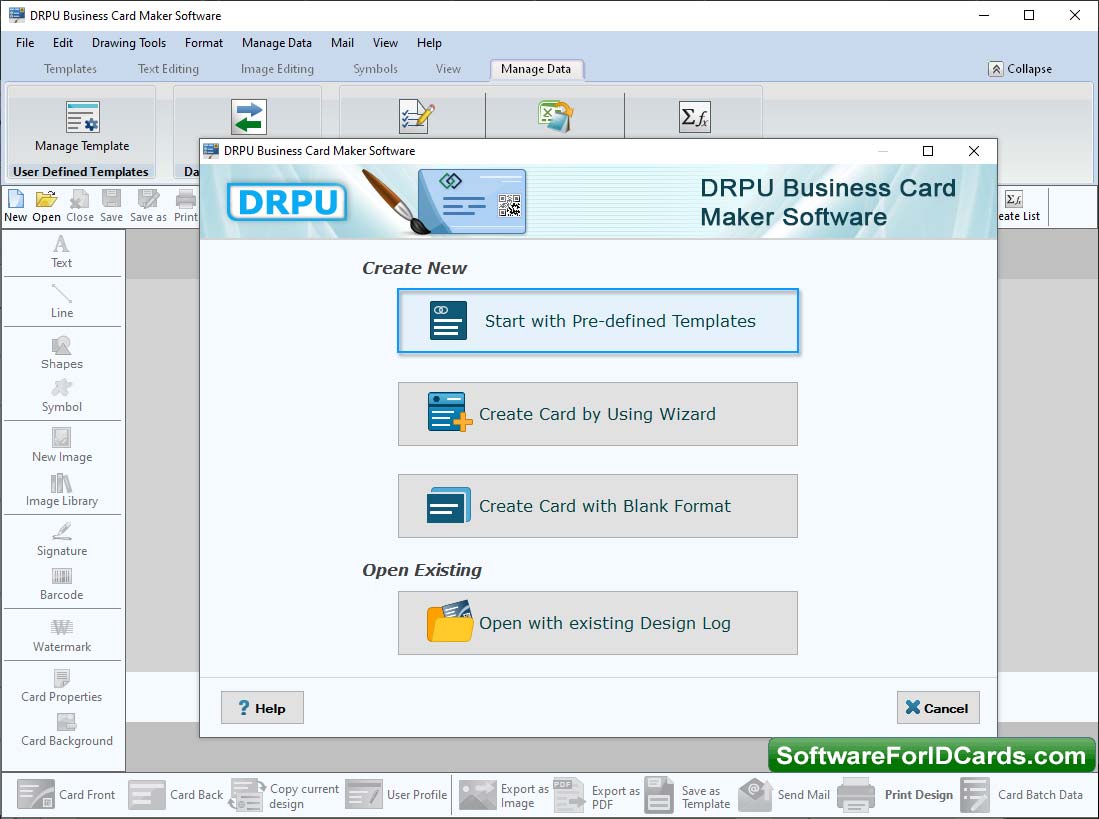The width and height of the screenshot is (1099, 819).
Task: Select the Barcode tool
Action: [62, 584]
